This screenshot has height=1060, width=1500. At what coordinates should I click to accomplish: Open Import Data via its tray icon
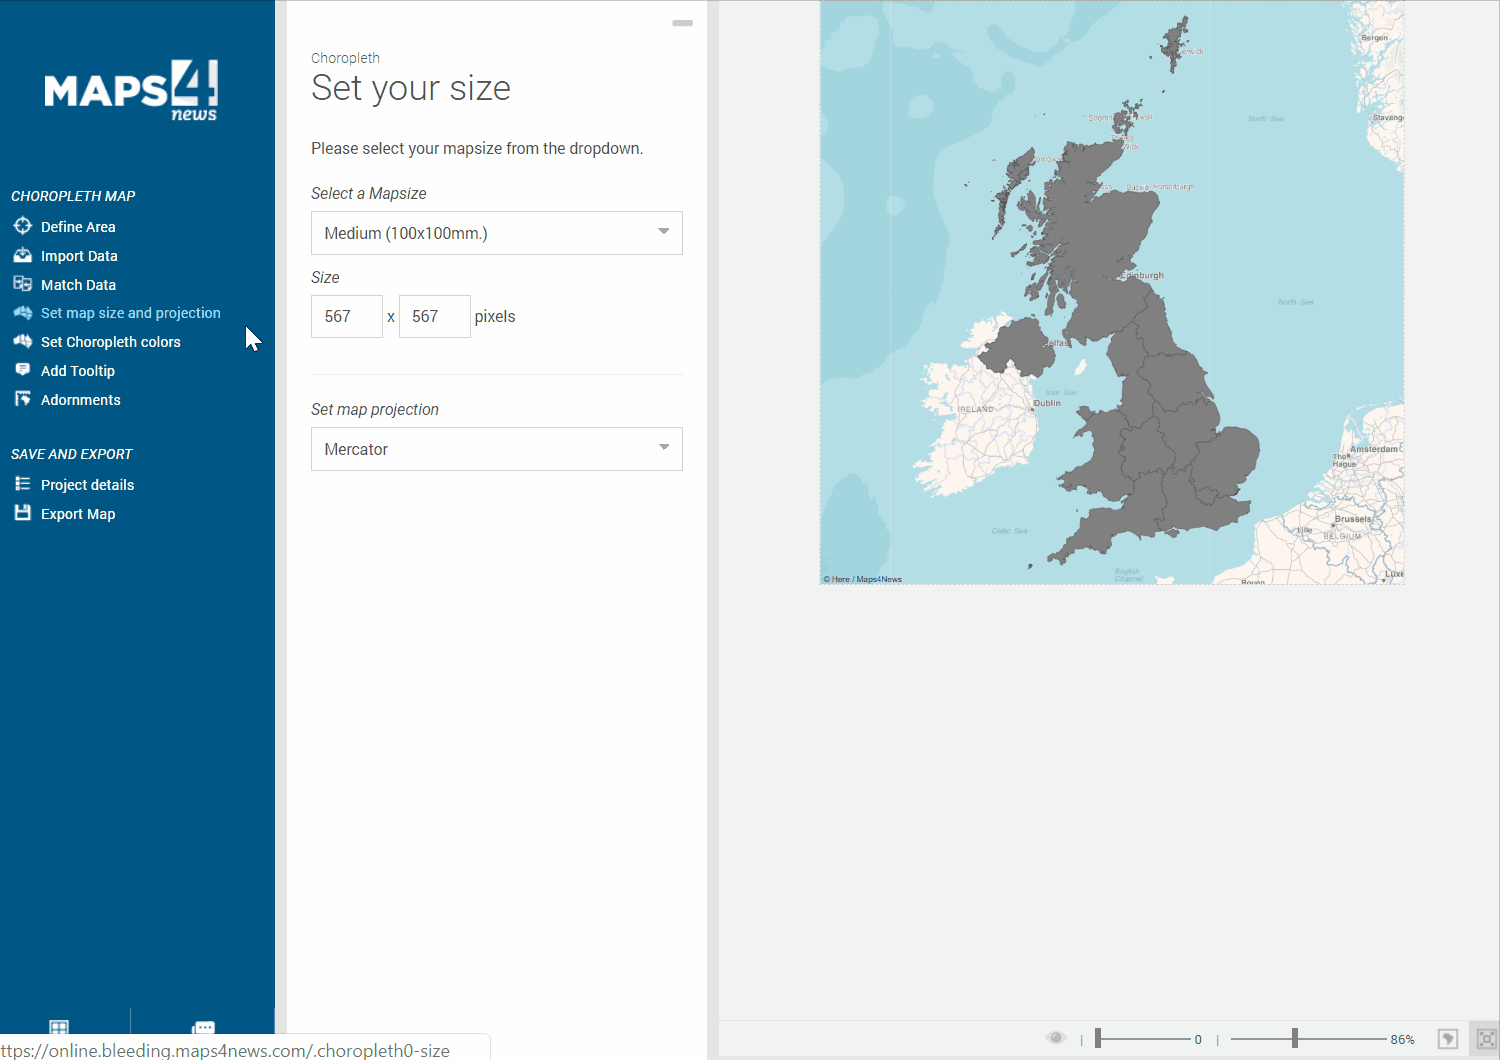click(x=23, y=255)
